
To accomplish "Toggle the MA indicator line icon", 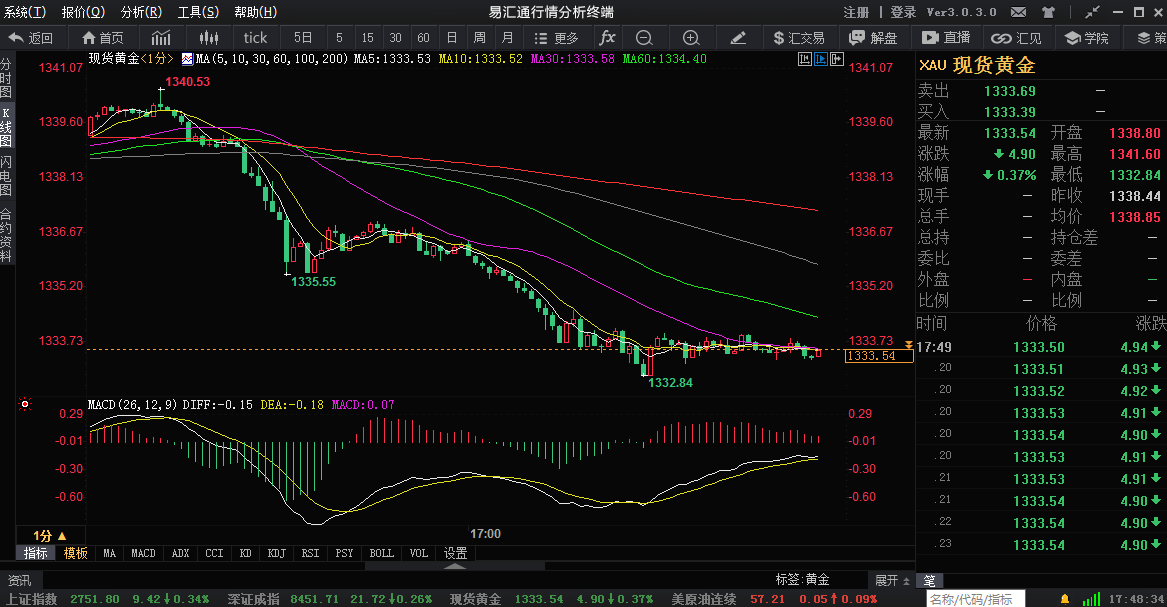I will 187,59.
